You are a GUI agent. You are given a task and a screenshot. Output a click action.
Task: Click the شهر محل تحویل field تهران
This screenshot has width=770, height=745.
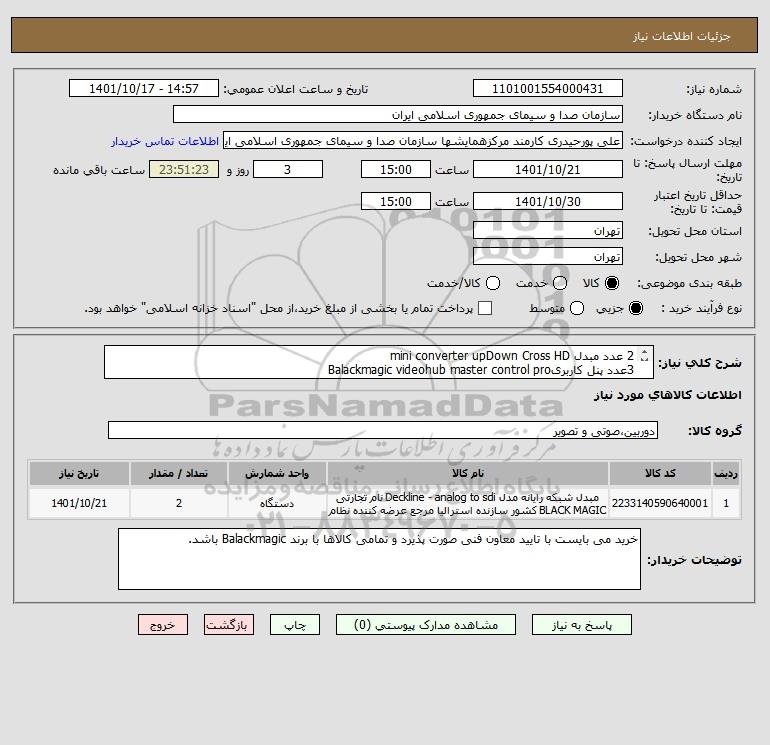pyautogui.click(x=548, y=256)
